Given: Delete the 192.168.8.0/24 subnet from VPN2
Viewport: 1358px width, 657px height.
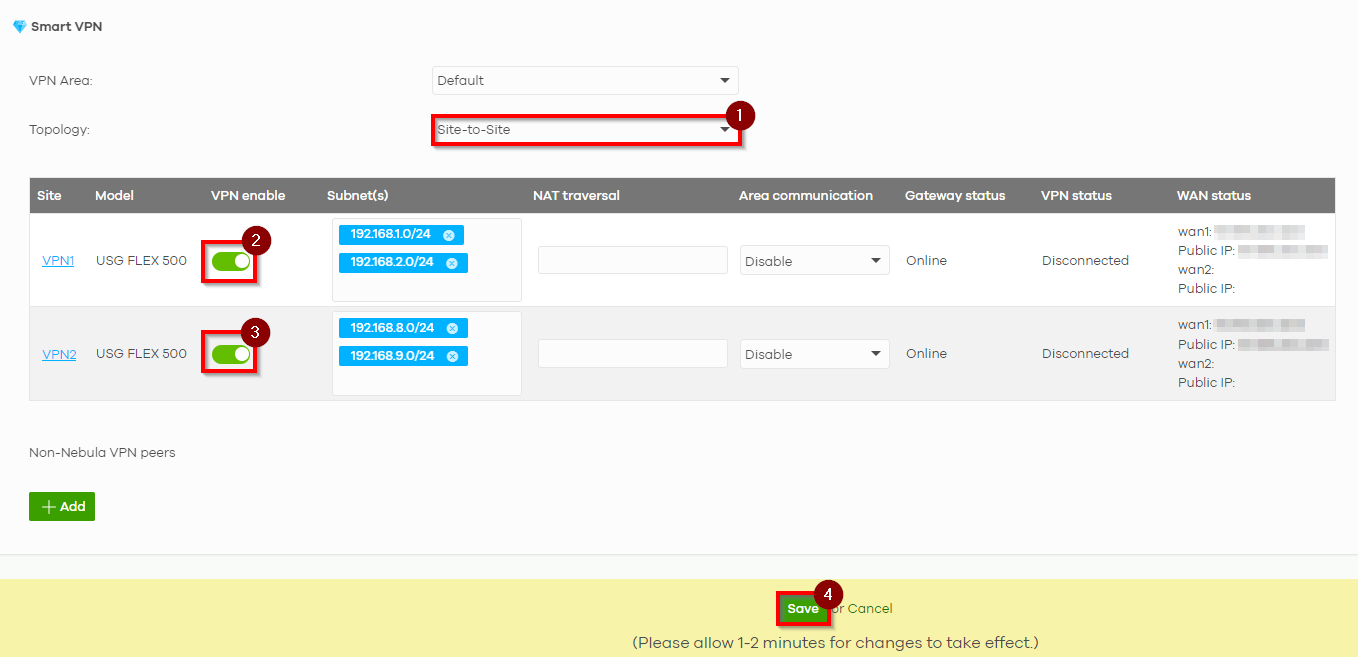Looking at the screenshot, I should point(450,327).
